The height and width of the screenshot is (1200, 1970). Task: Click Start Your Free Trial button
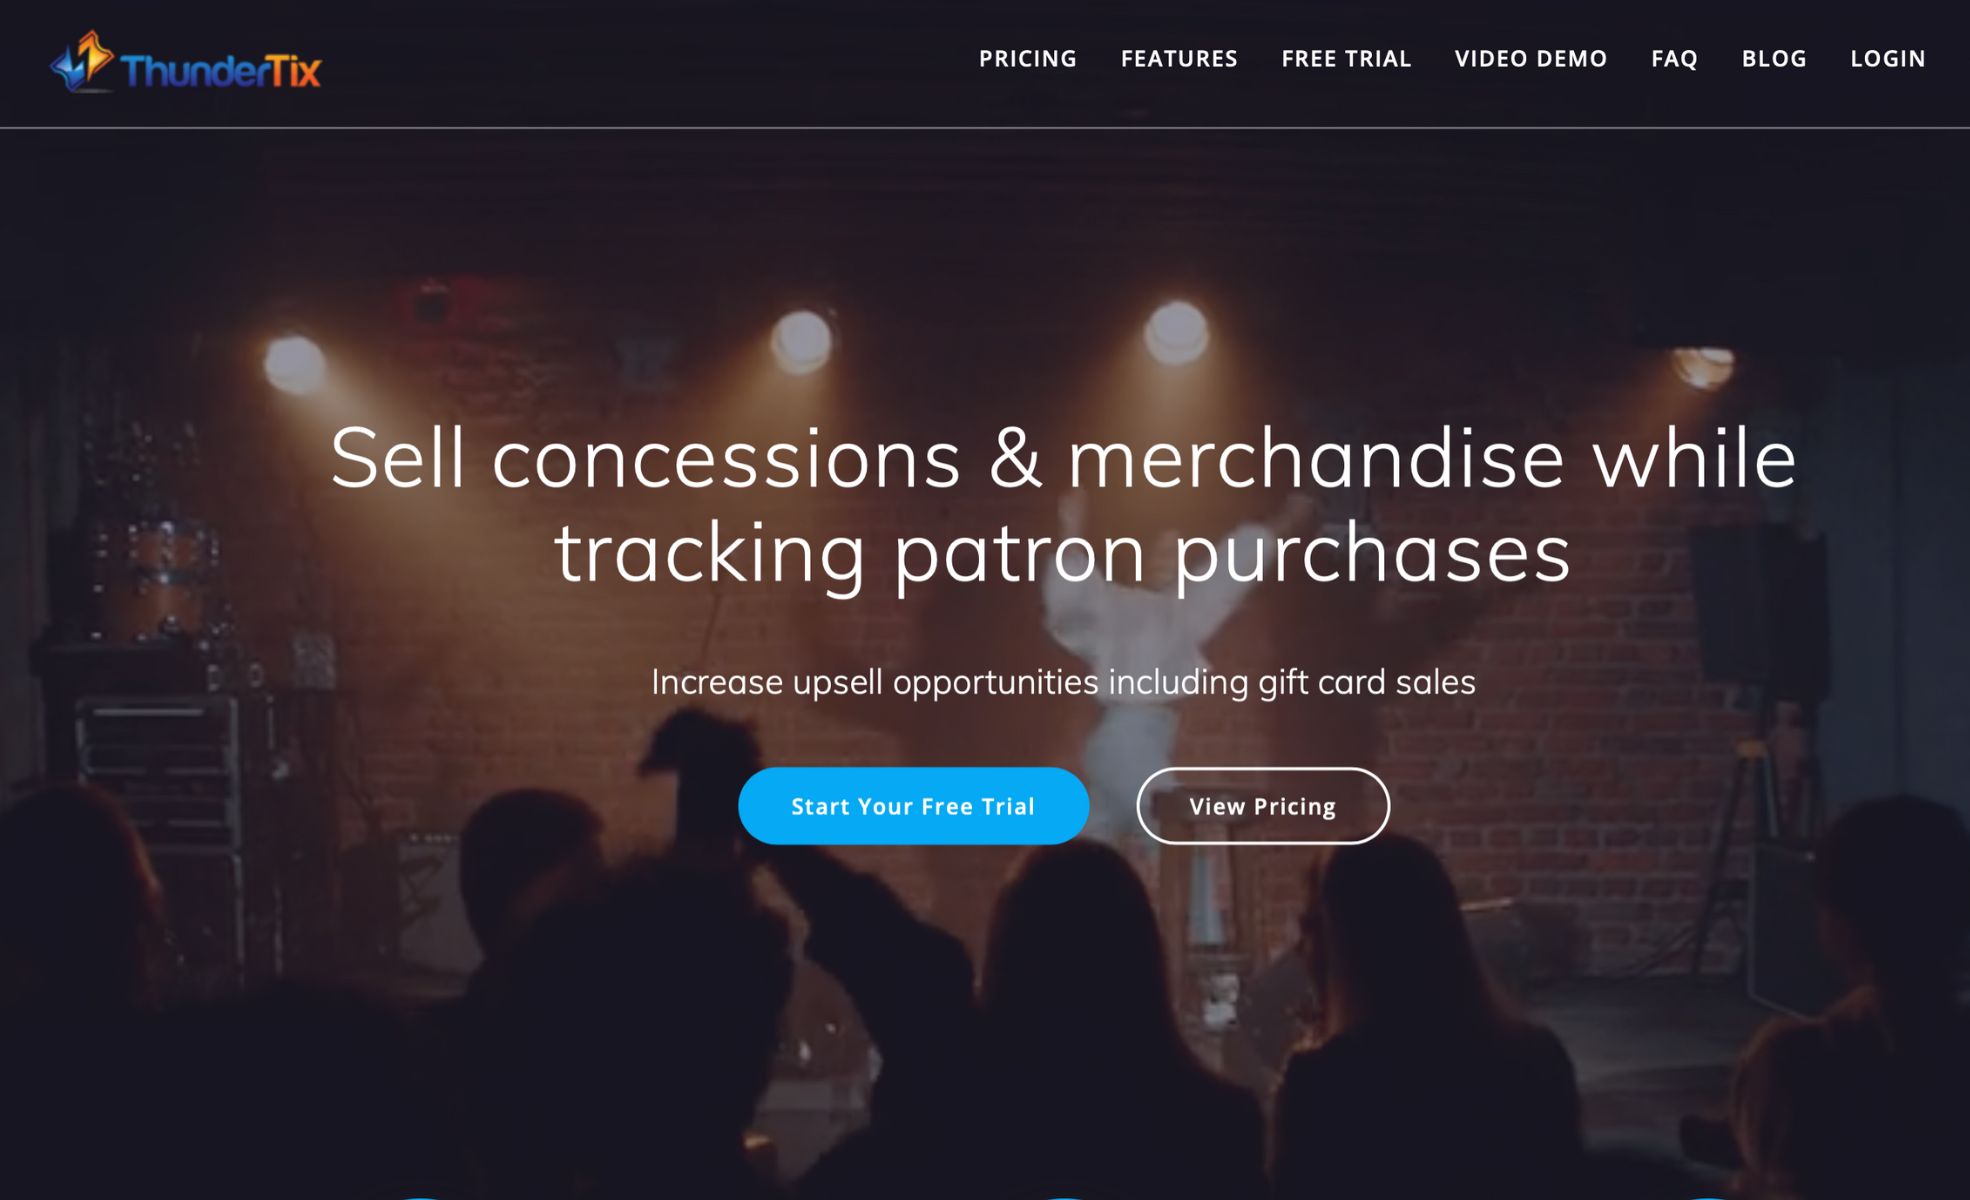(x=913, y=806)
